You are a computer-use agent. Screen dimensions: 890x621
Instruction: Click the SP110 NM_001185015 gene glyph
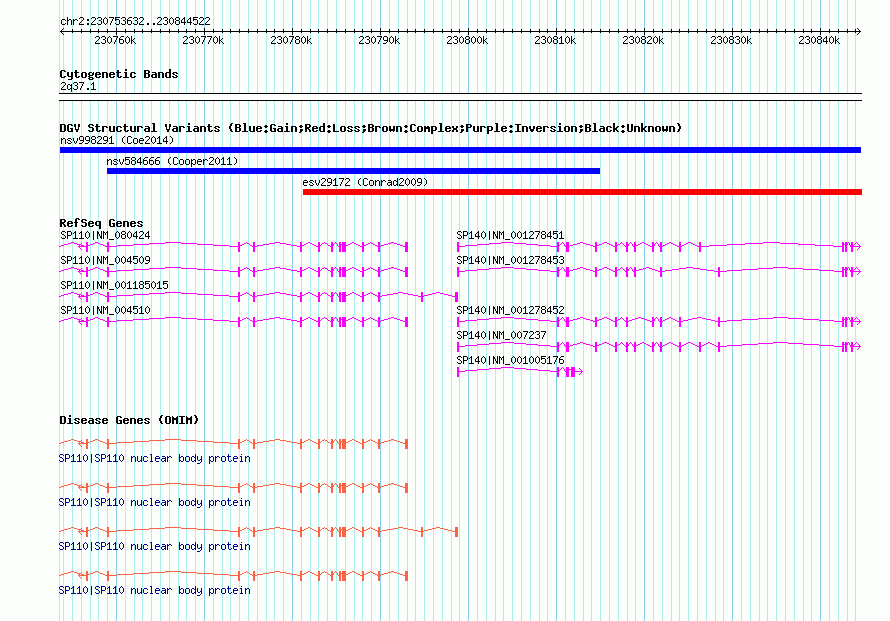pos(259,296)
